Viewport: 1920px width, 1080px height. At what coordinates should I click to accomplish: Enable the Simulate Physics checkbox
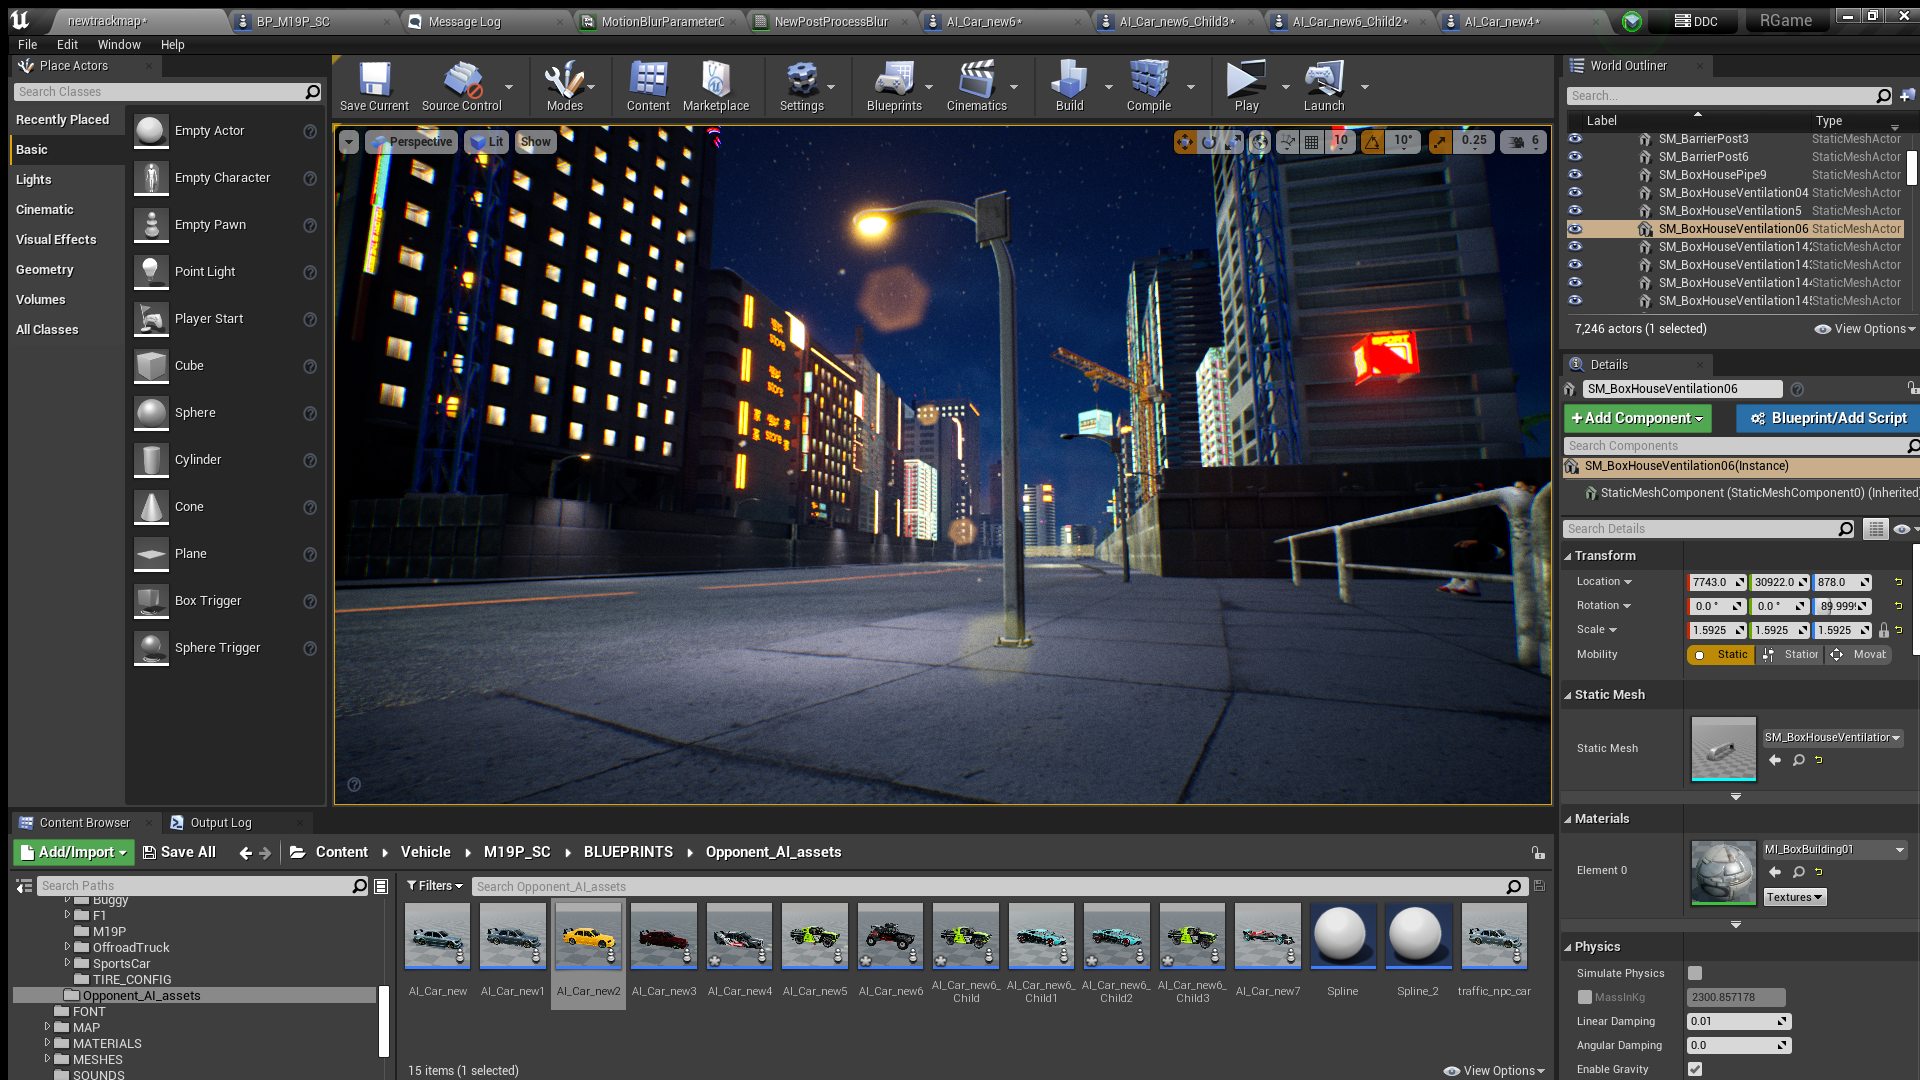1695,973
